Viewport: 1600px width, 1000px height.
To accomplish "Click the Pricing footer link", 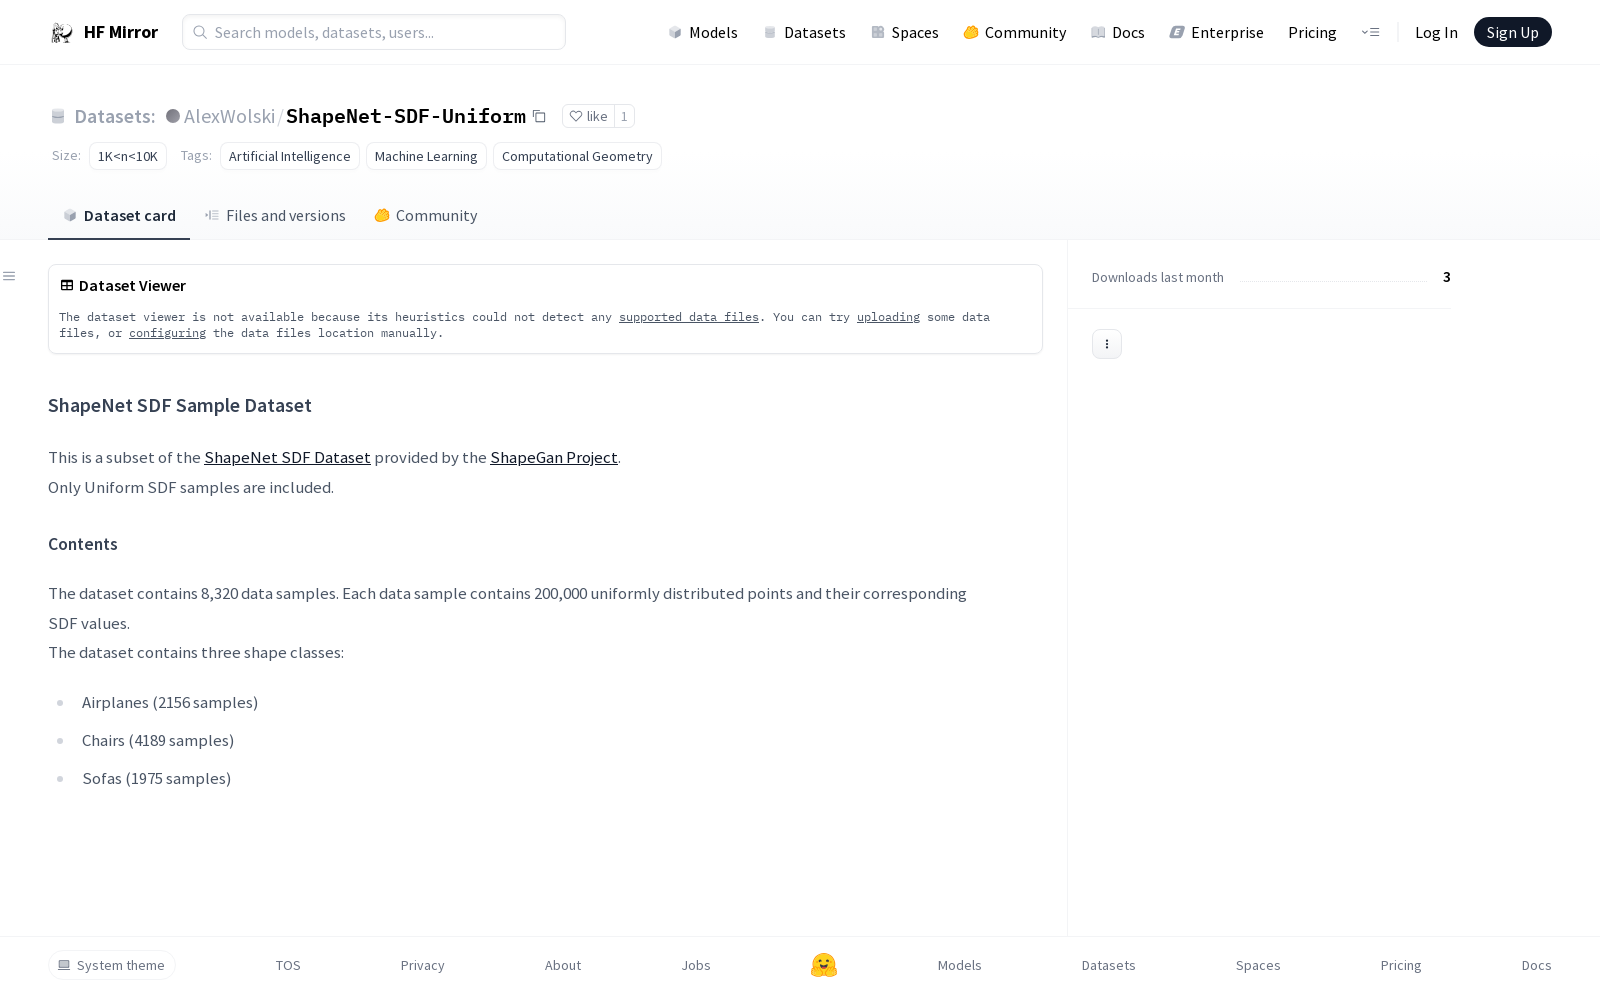I will 1401,966.
